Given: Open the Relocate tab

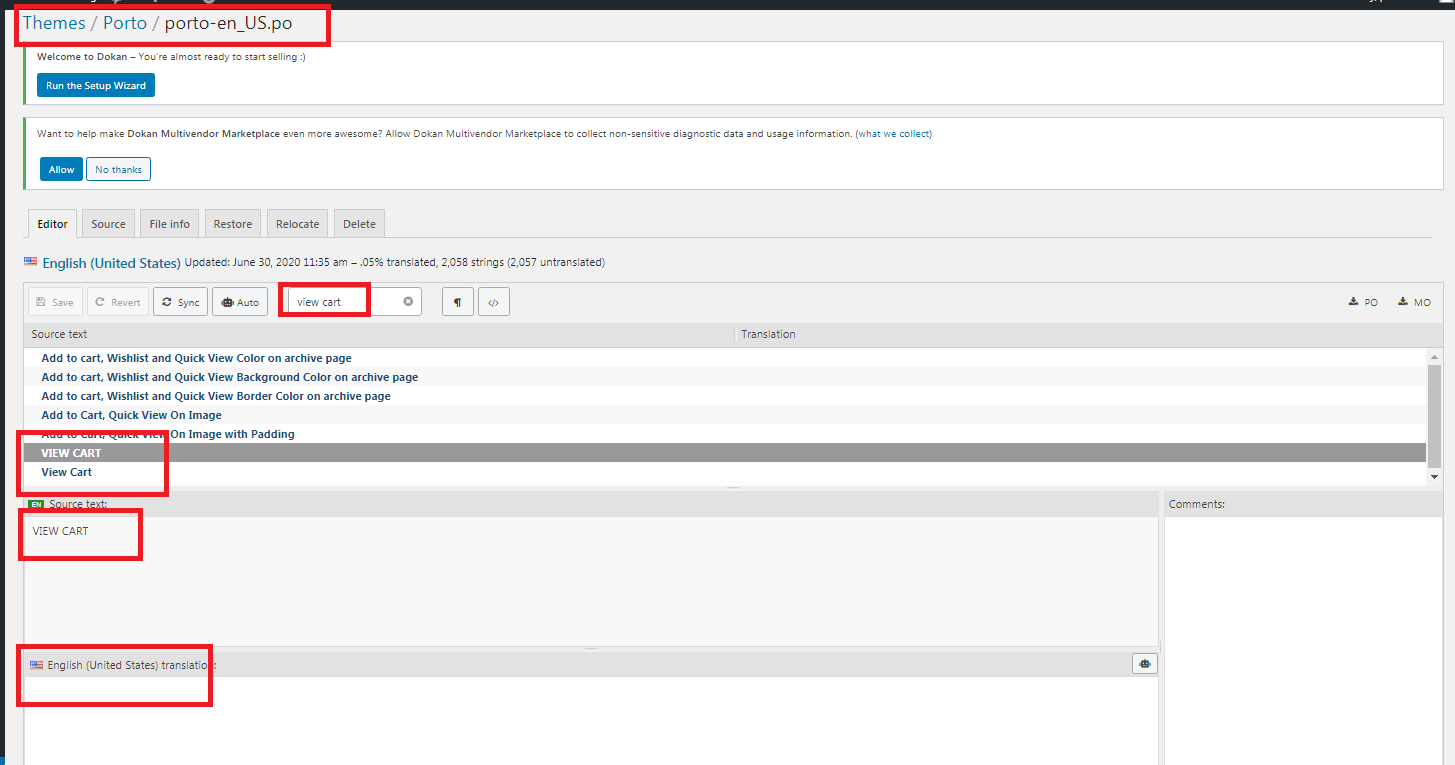Looking at the screenshot, I should pyautogui.click(x=298, y=224).
